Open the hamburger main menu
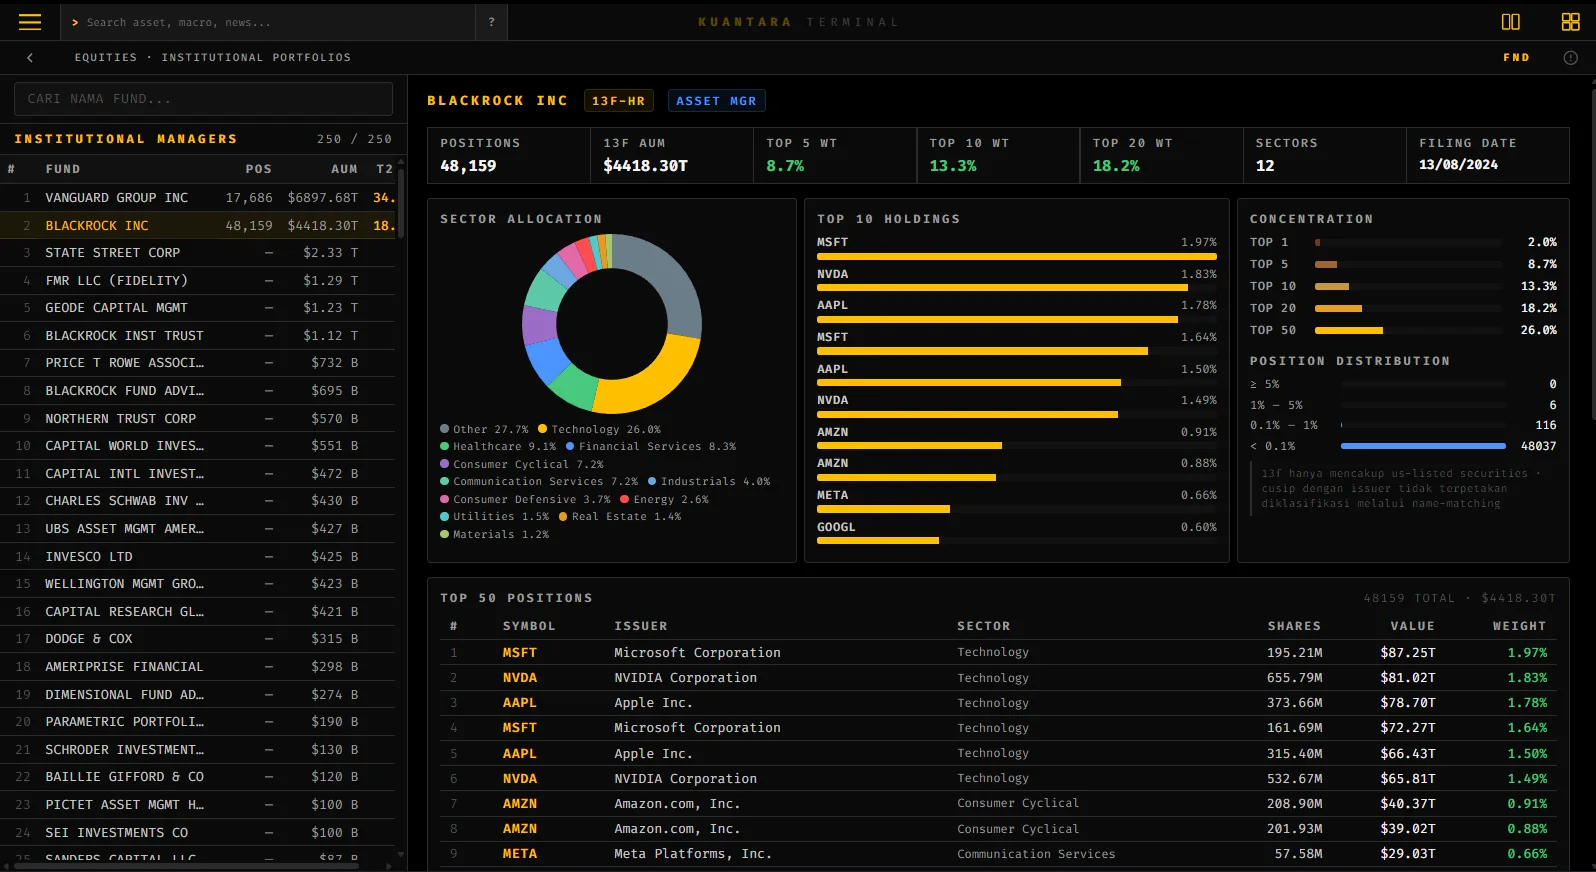 click(x=30, y=22)
